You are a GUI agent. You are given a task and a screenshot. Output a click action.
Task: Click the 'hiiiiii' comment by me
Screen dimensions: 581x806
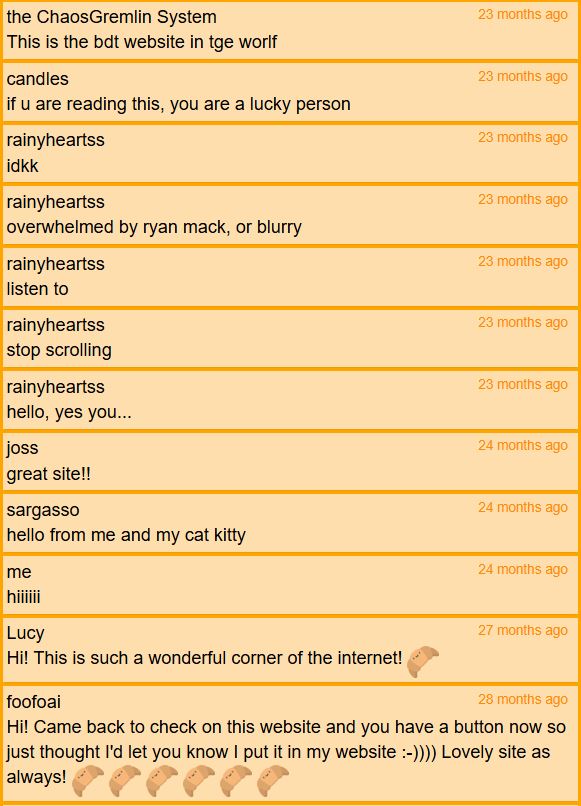pos(24,597)
